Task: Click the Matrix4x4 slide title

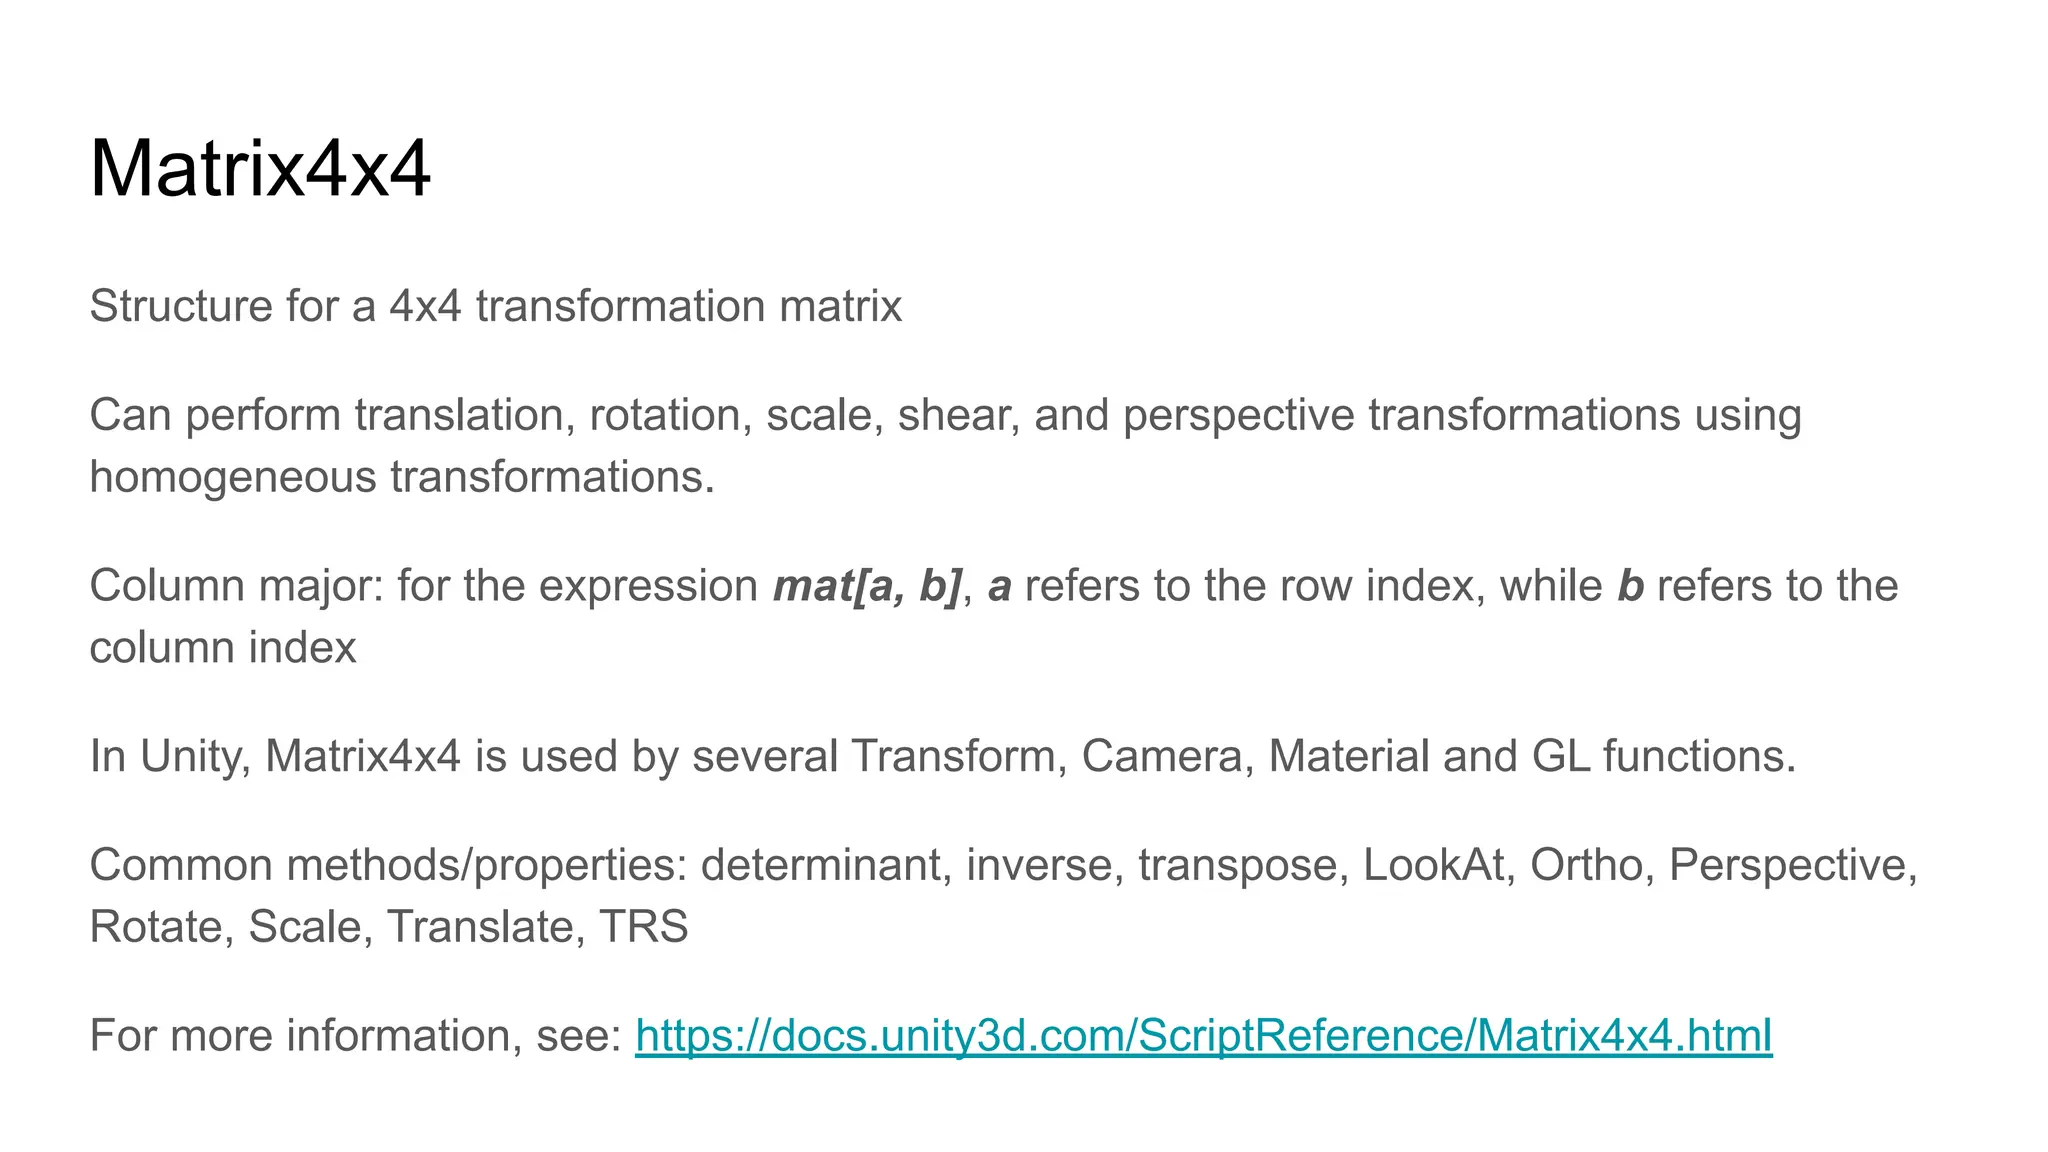Action: (260, 169)
